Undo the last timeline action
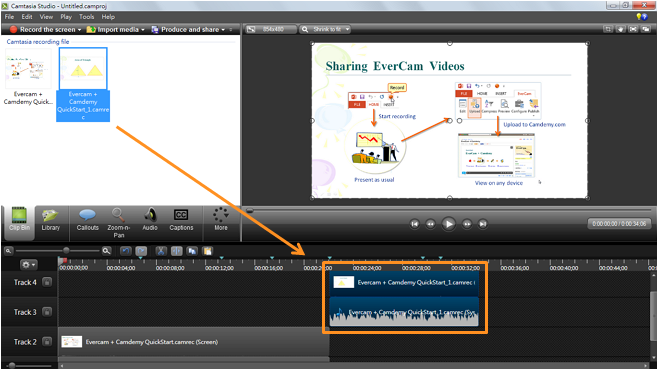The image size is (658, 370). (x=125, y=251)
